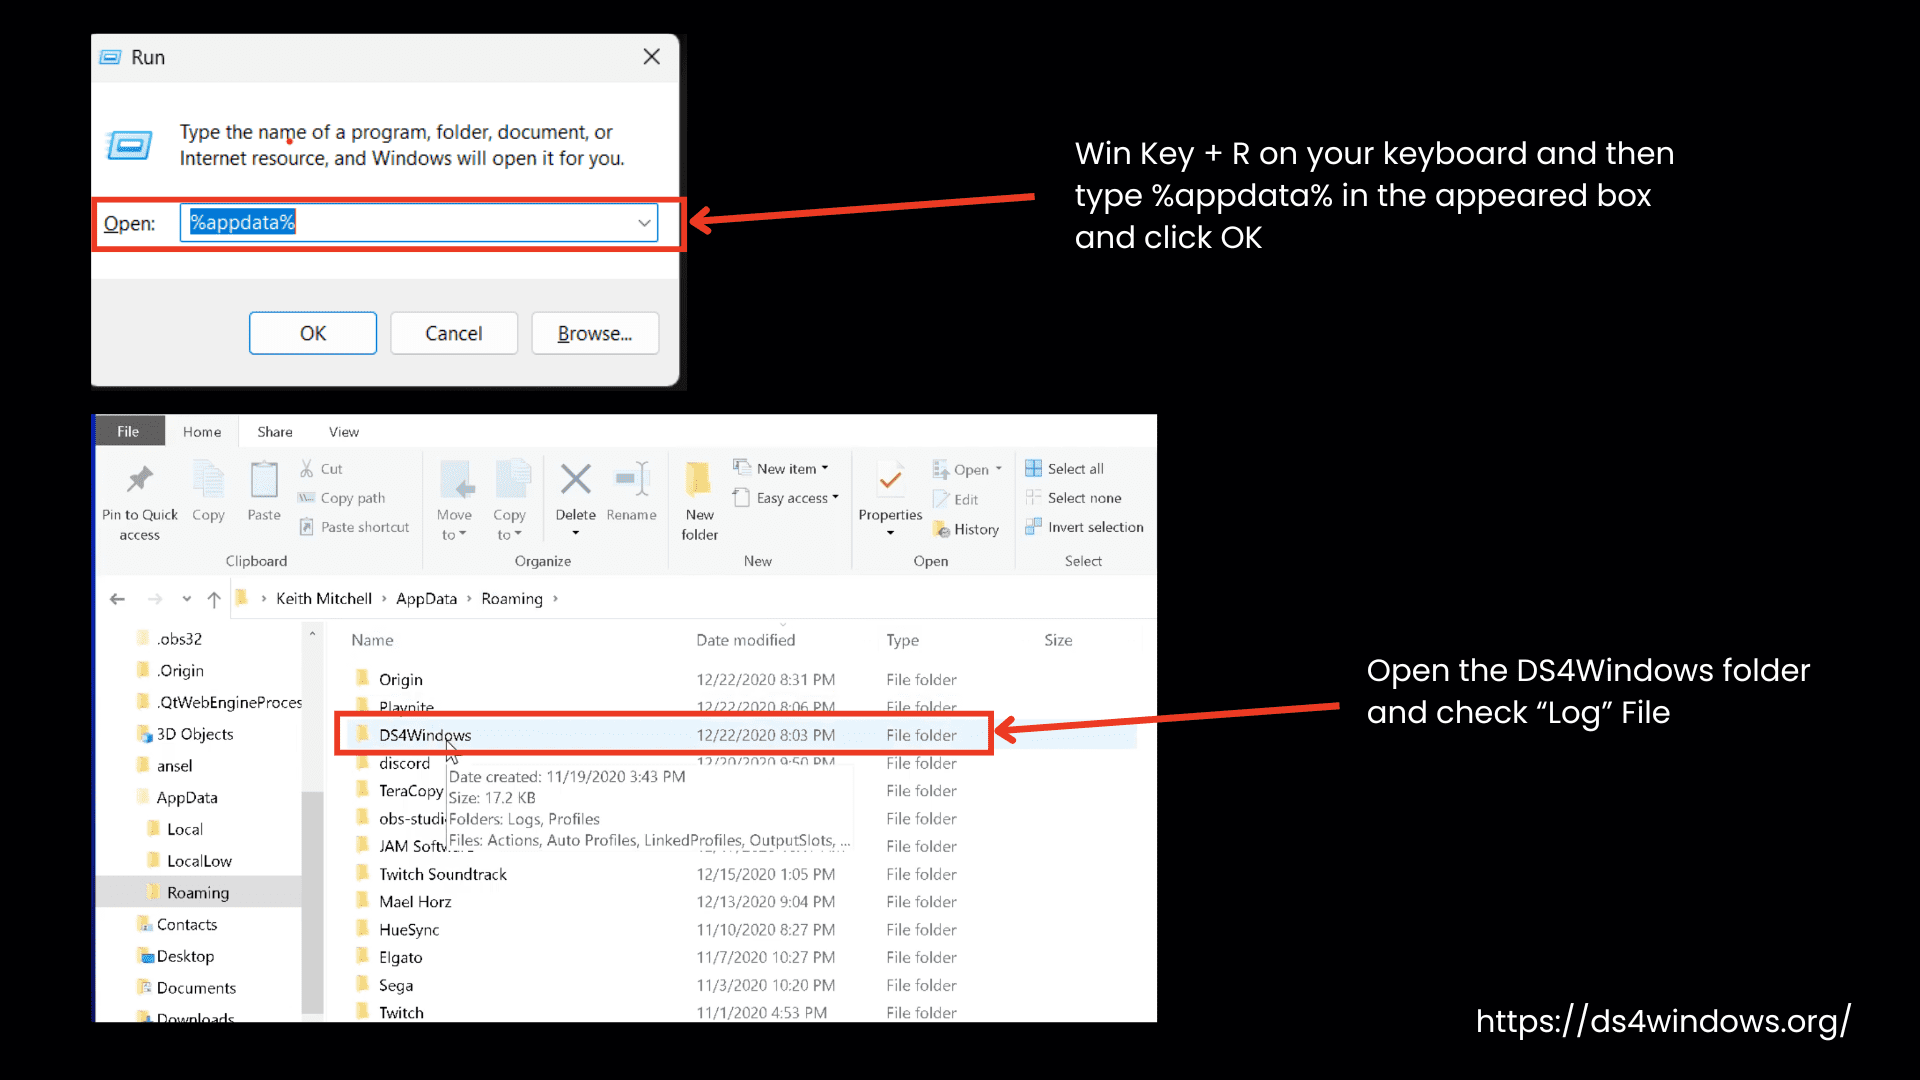Viewport: 1920px width, 1080px height.
Task: Click OK in the Run dialog
Action: [x=313, y=333]
